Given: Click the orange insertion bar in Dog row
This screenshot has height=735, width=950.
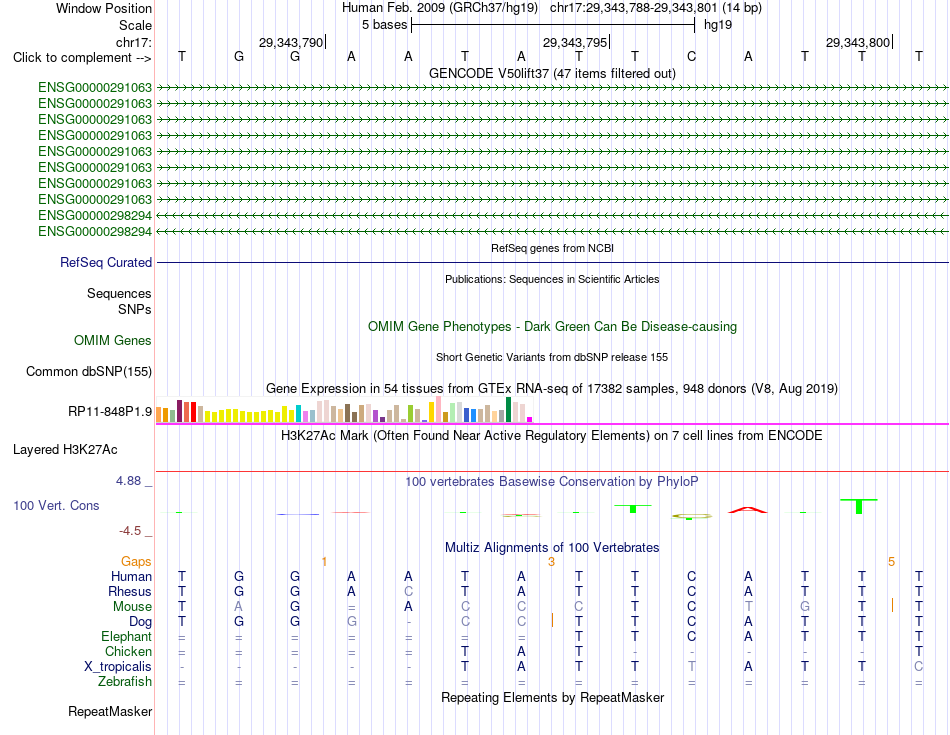Looking at the screenshot, I should point(553,620).
